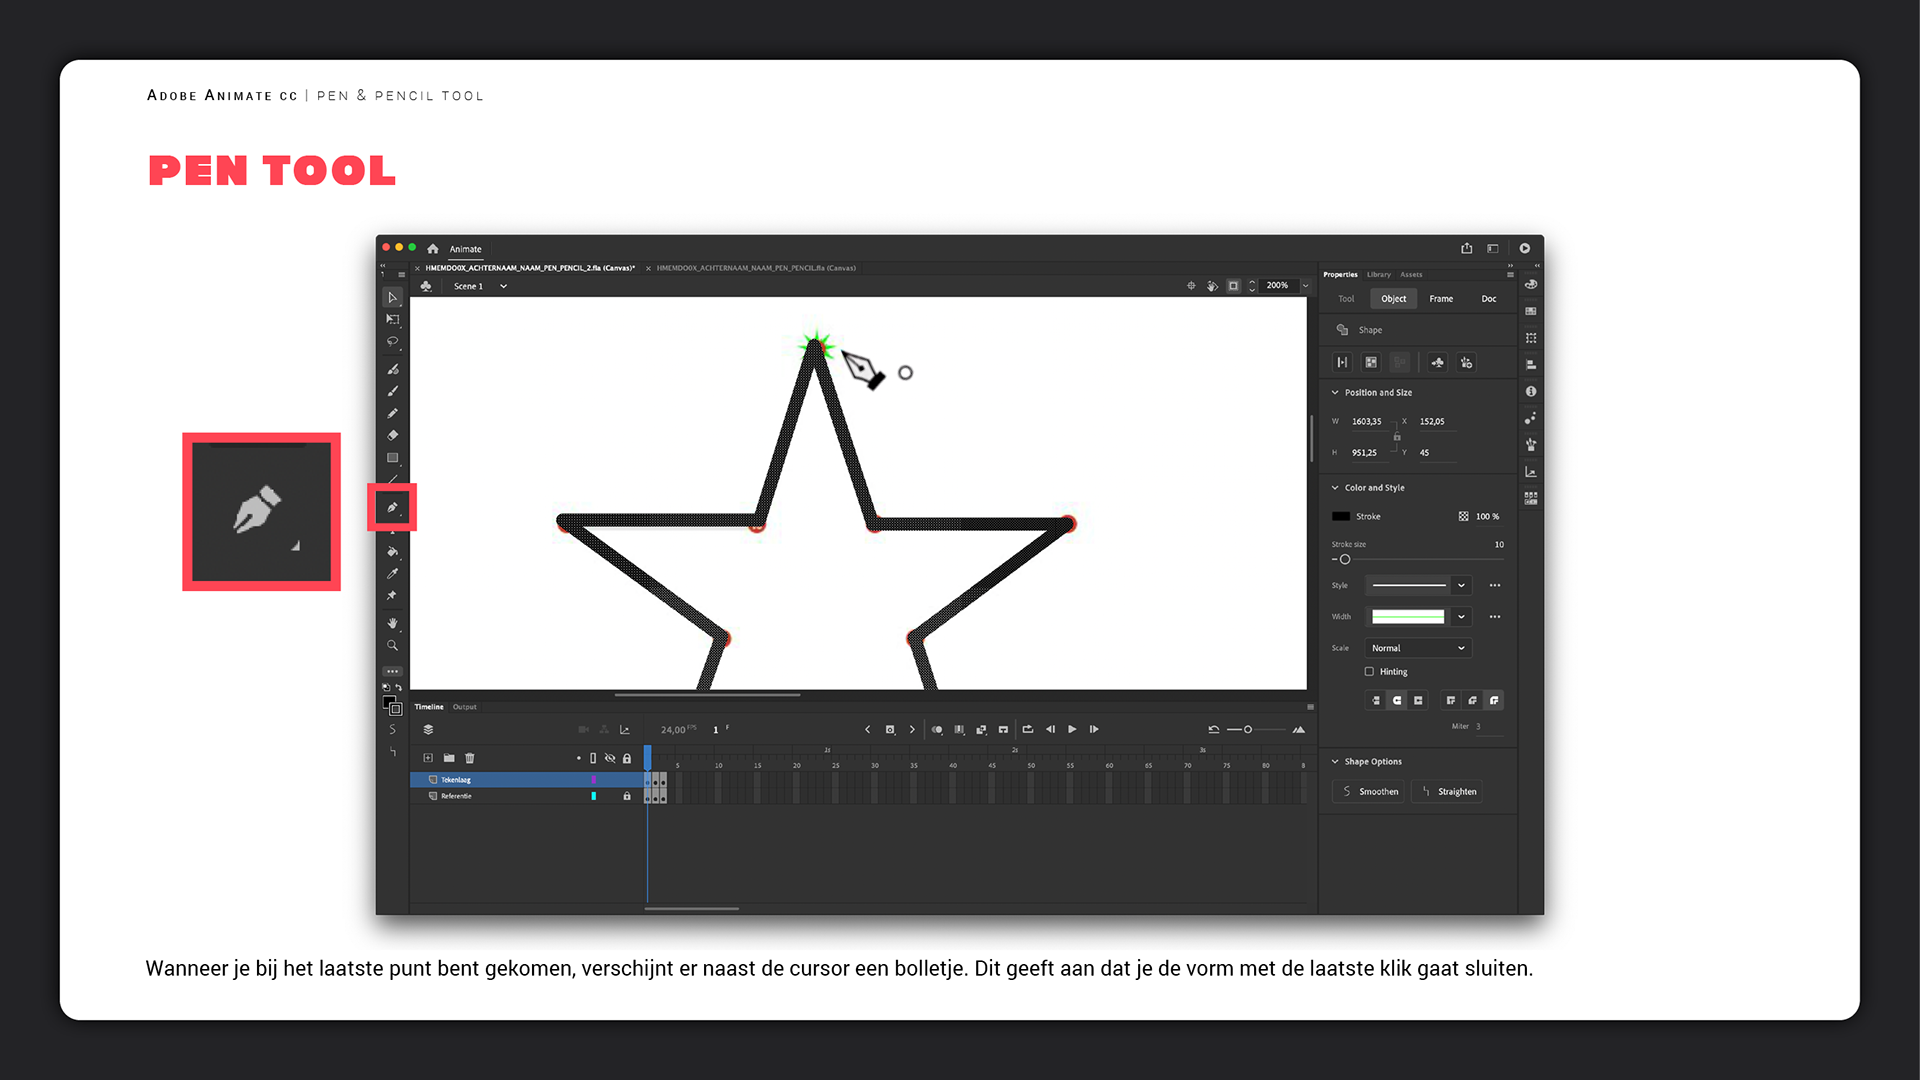Open the Scale Normal dropdown
Image resolution: width=1920 pixels, height=1080 pixels.
pos(1418,648)
